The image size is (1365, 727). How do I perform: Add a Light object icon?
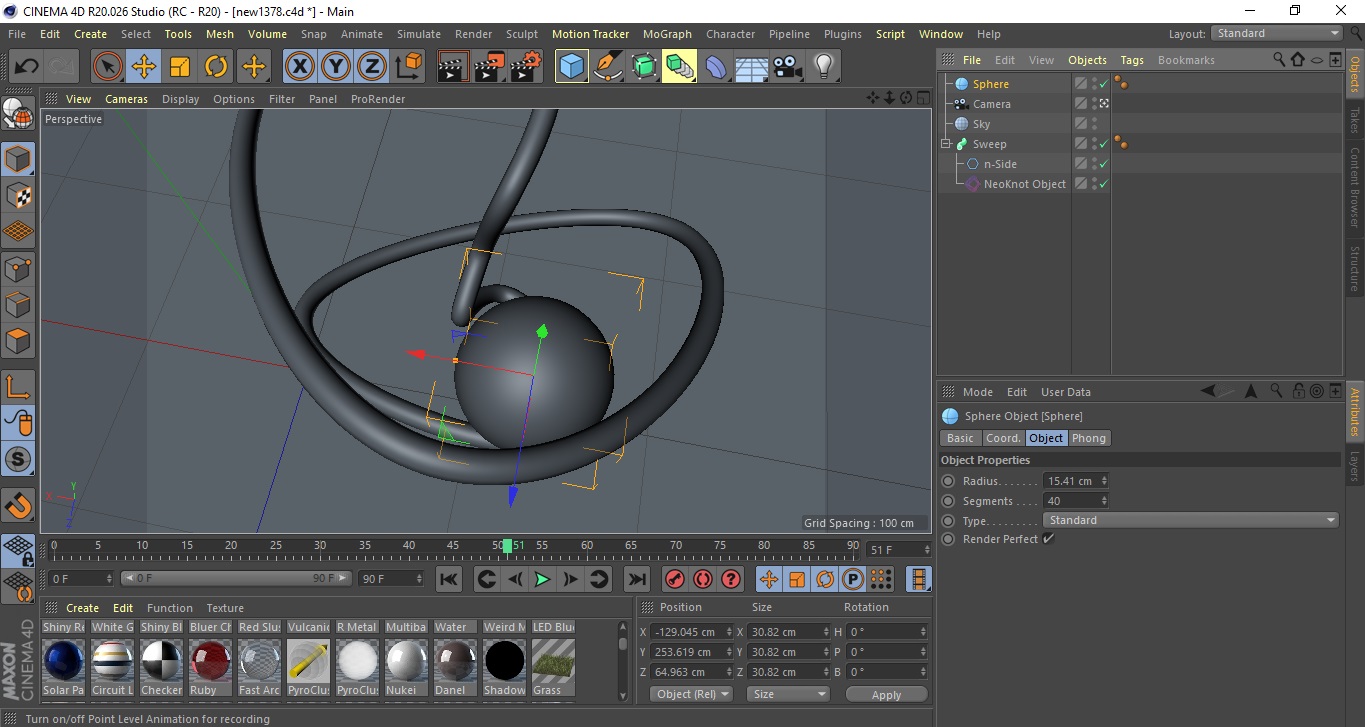824,67
